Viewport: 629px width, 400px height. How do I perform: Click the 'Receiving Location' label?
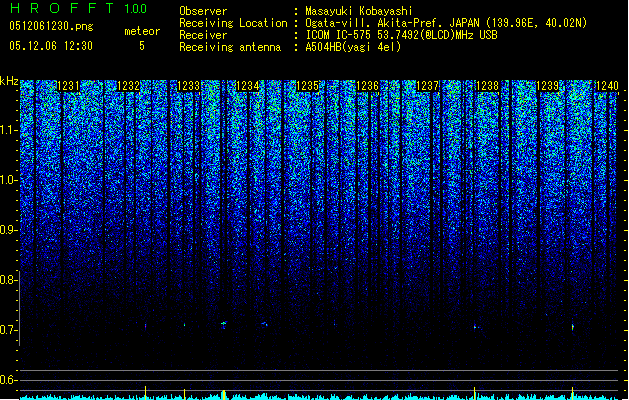pos(233,23)
